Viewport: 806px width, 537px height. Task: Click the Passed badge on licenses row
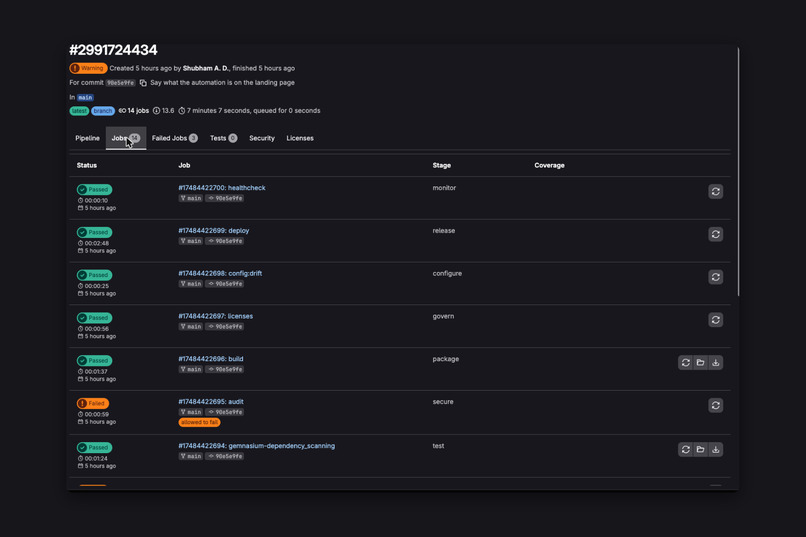tap(95, 318)
